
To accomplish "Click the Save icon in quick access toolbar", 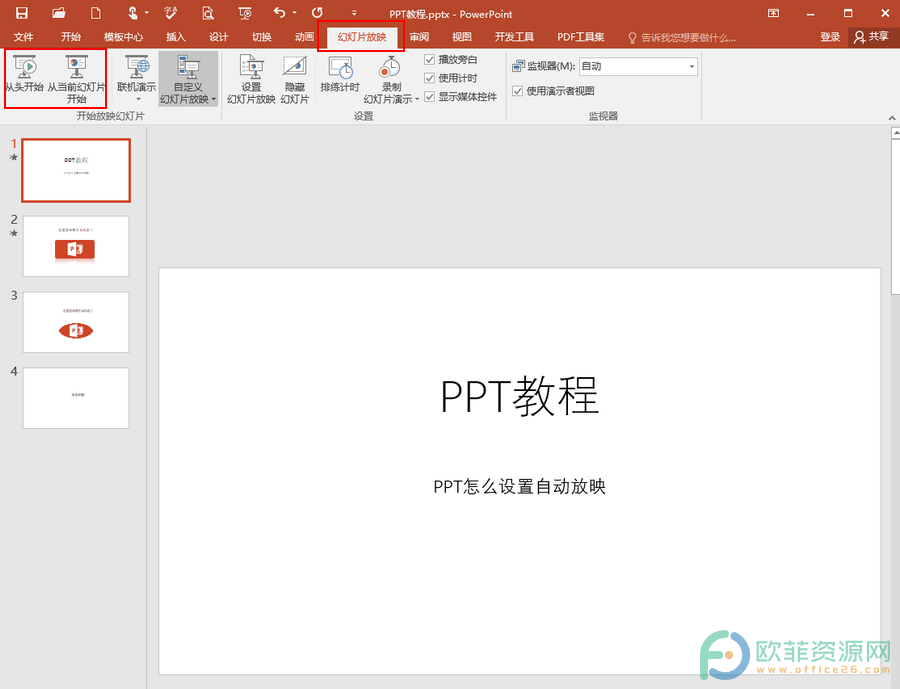I will point(22,13).
